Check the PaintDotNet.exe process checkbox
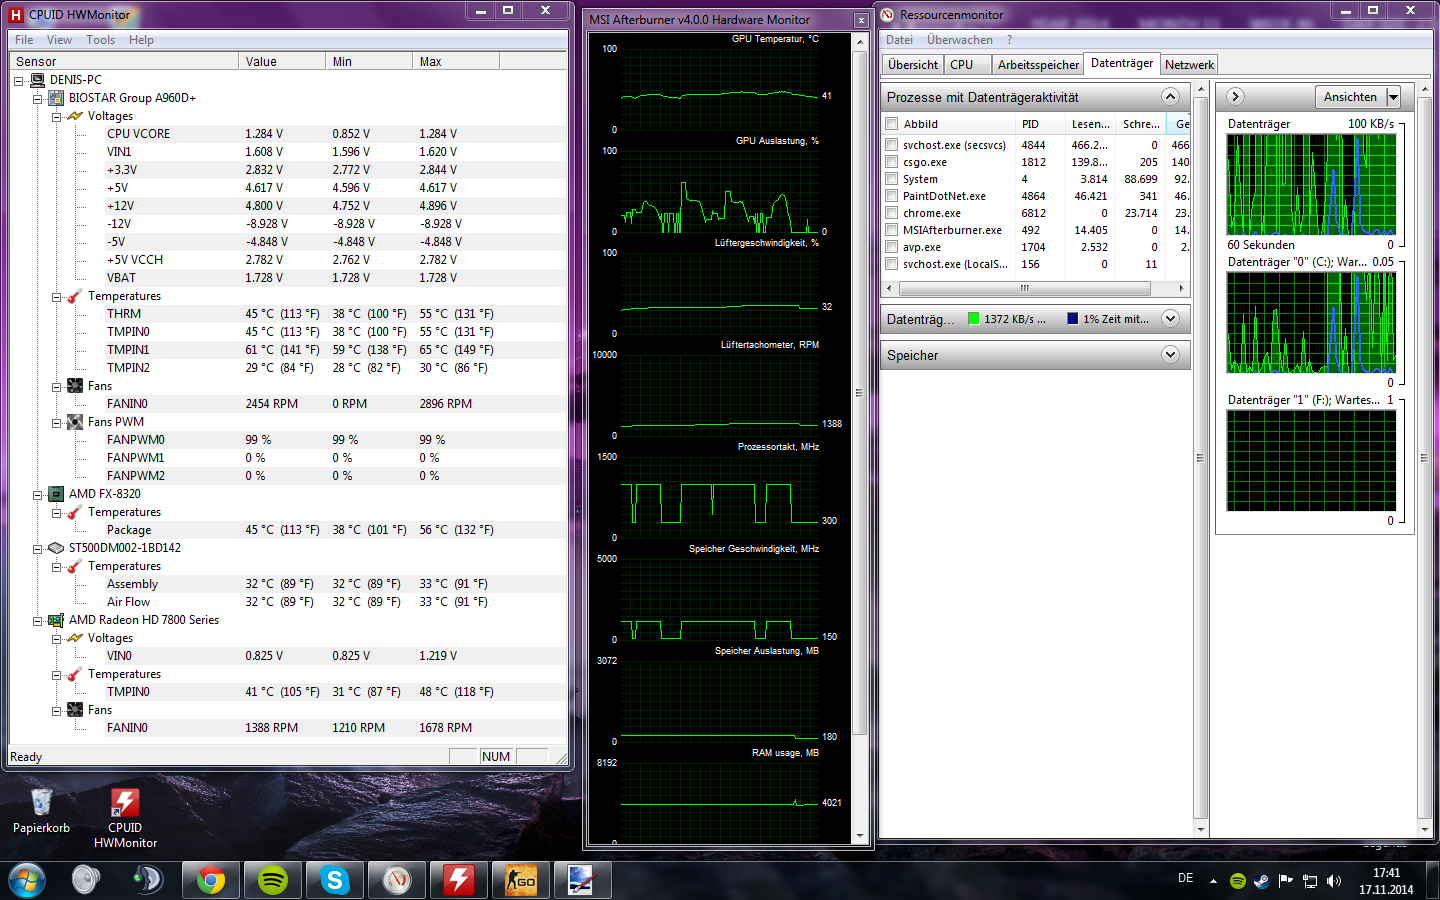1440x900 pixels. tap(891, 196)
